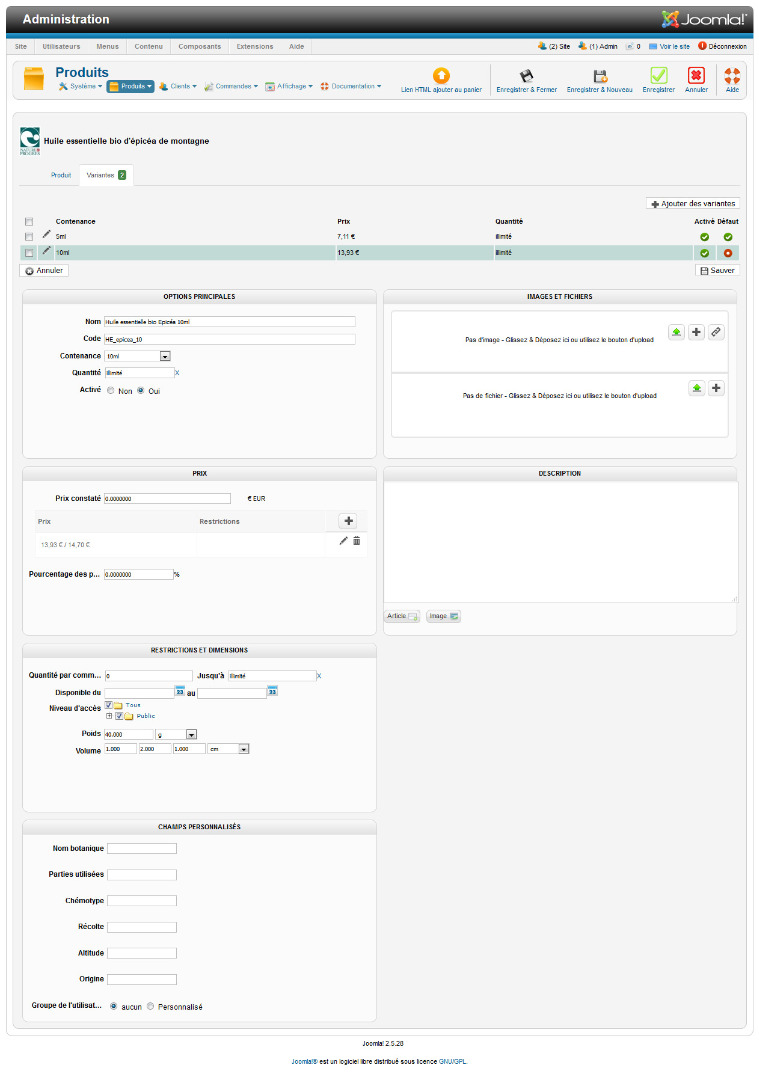Click image upload green arrow icon
This screenshot has height=1080, width=759.
point(676,332)
